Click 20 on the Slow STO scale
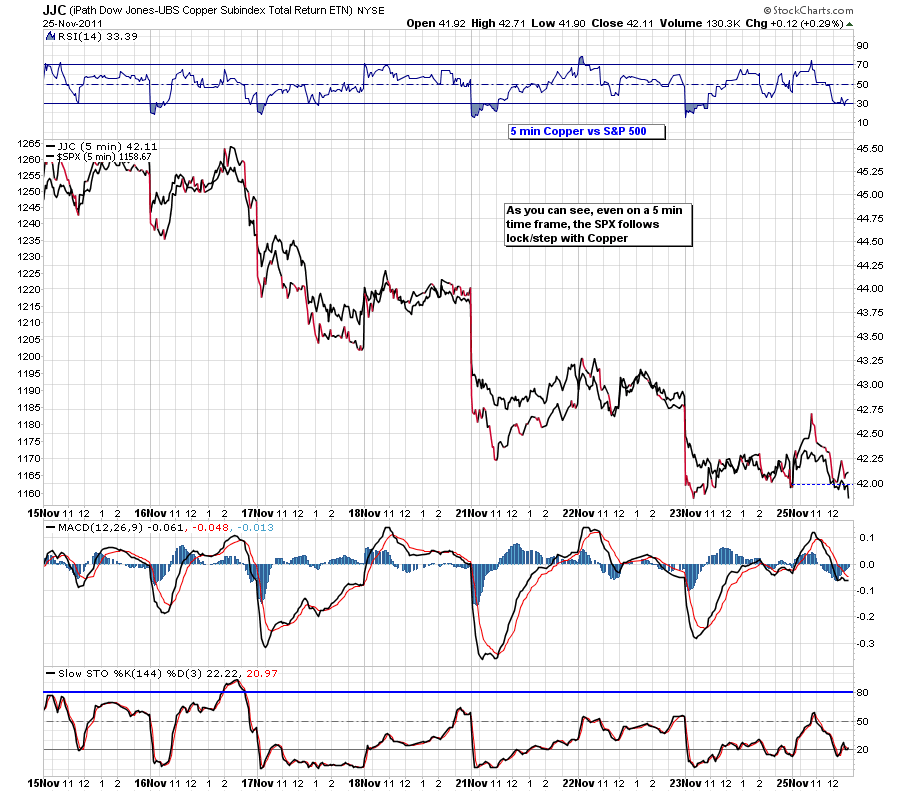This screenshot has width=900, height=792. (862, 750)
